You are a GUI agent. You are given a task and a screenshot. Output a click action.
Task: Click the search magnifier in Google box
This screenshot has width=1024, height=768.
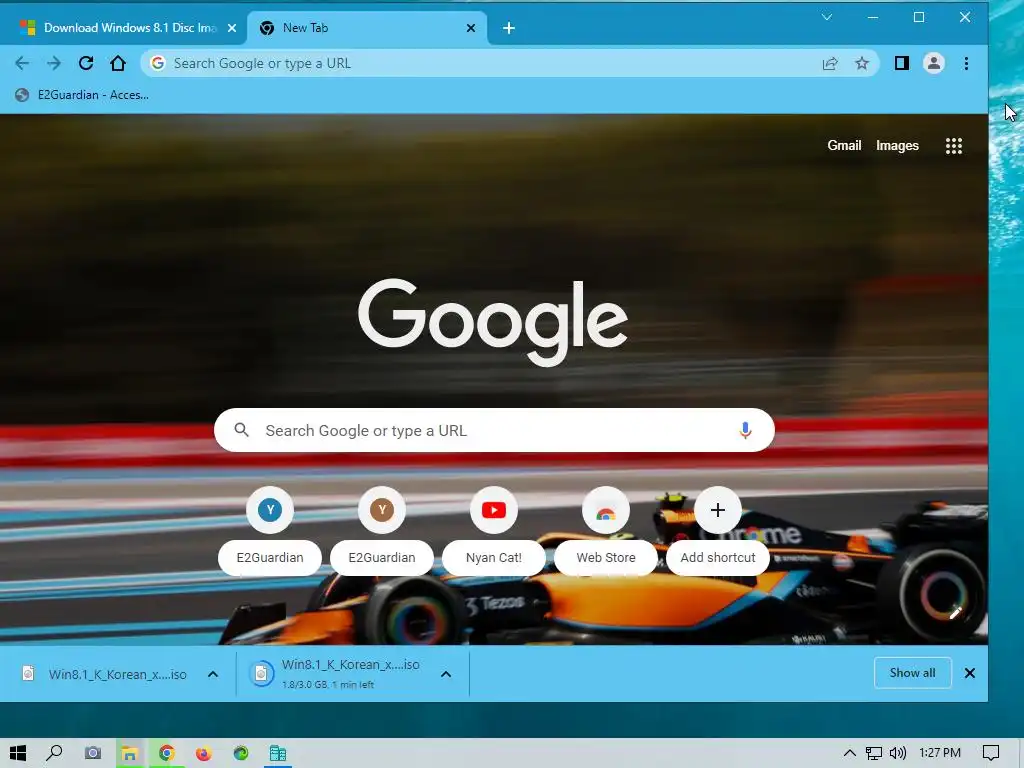(x=242, y=430)
